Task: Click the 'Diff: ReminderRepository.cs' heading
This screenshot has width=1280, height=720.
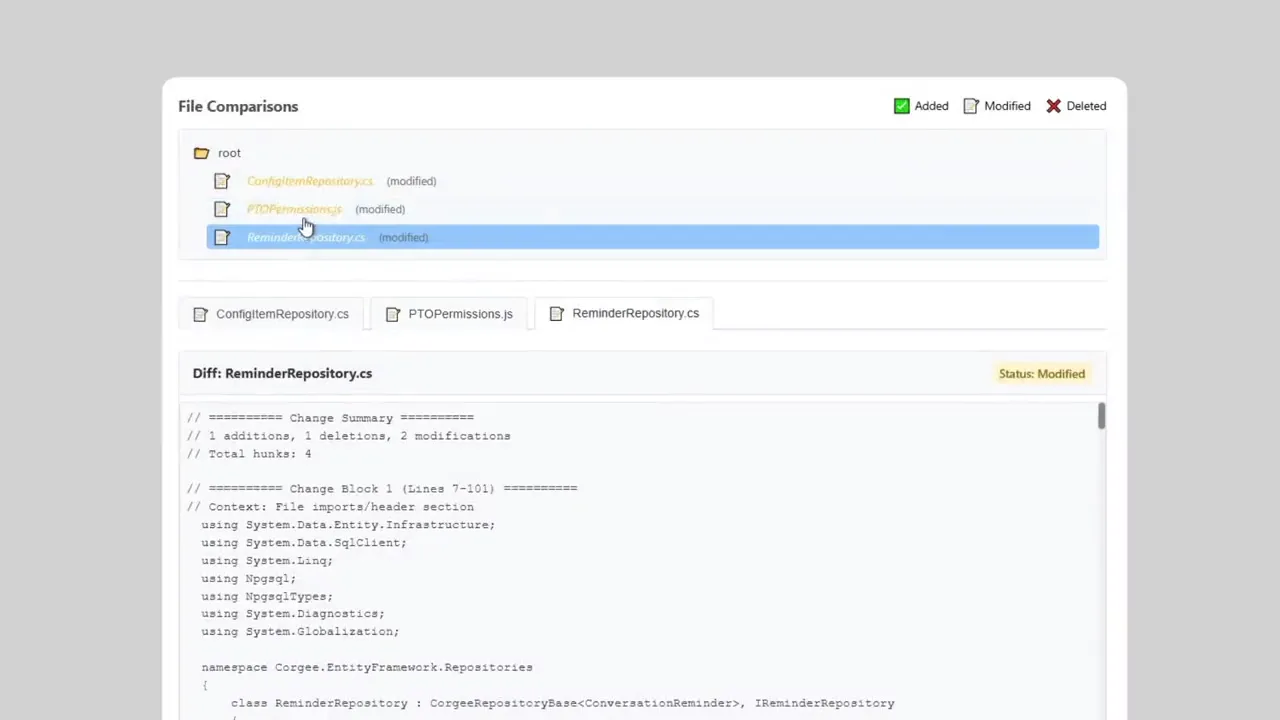Action: click(x=282, y=373)
